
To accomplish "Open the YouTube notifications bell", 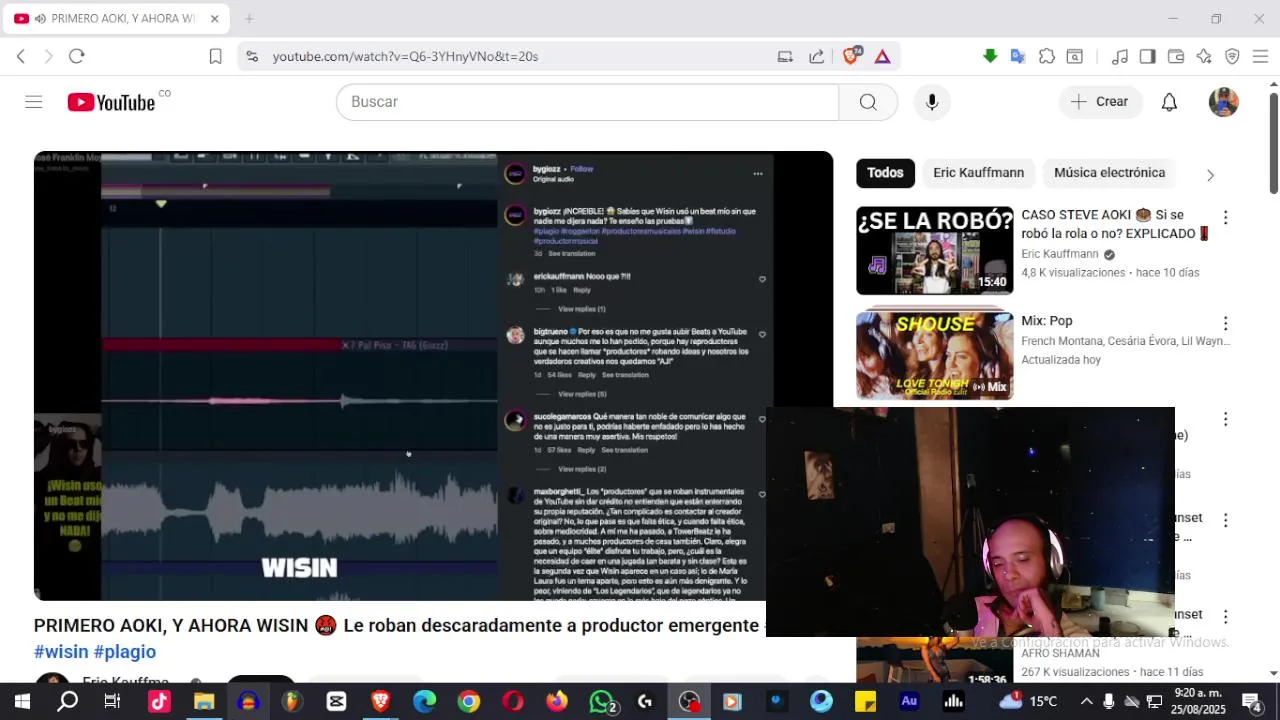I will coord(1169,102).
